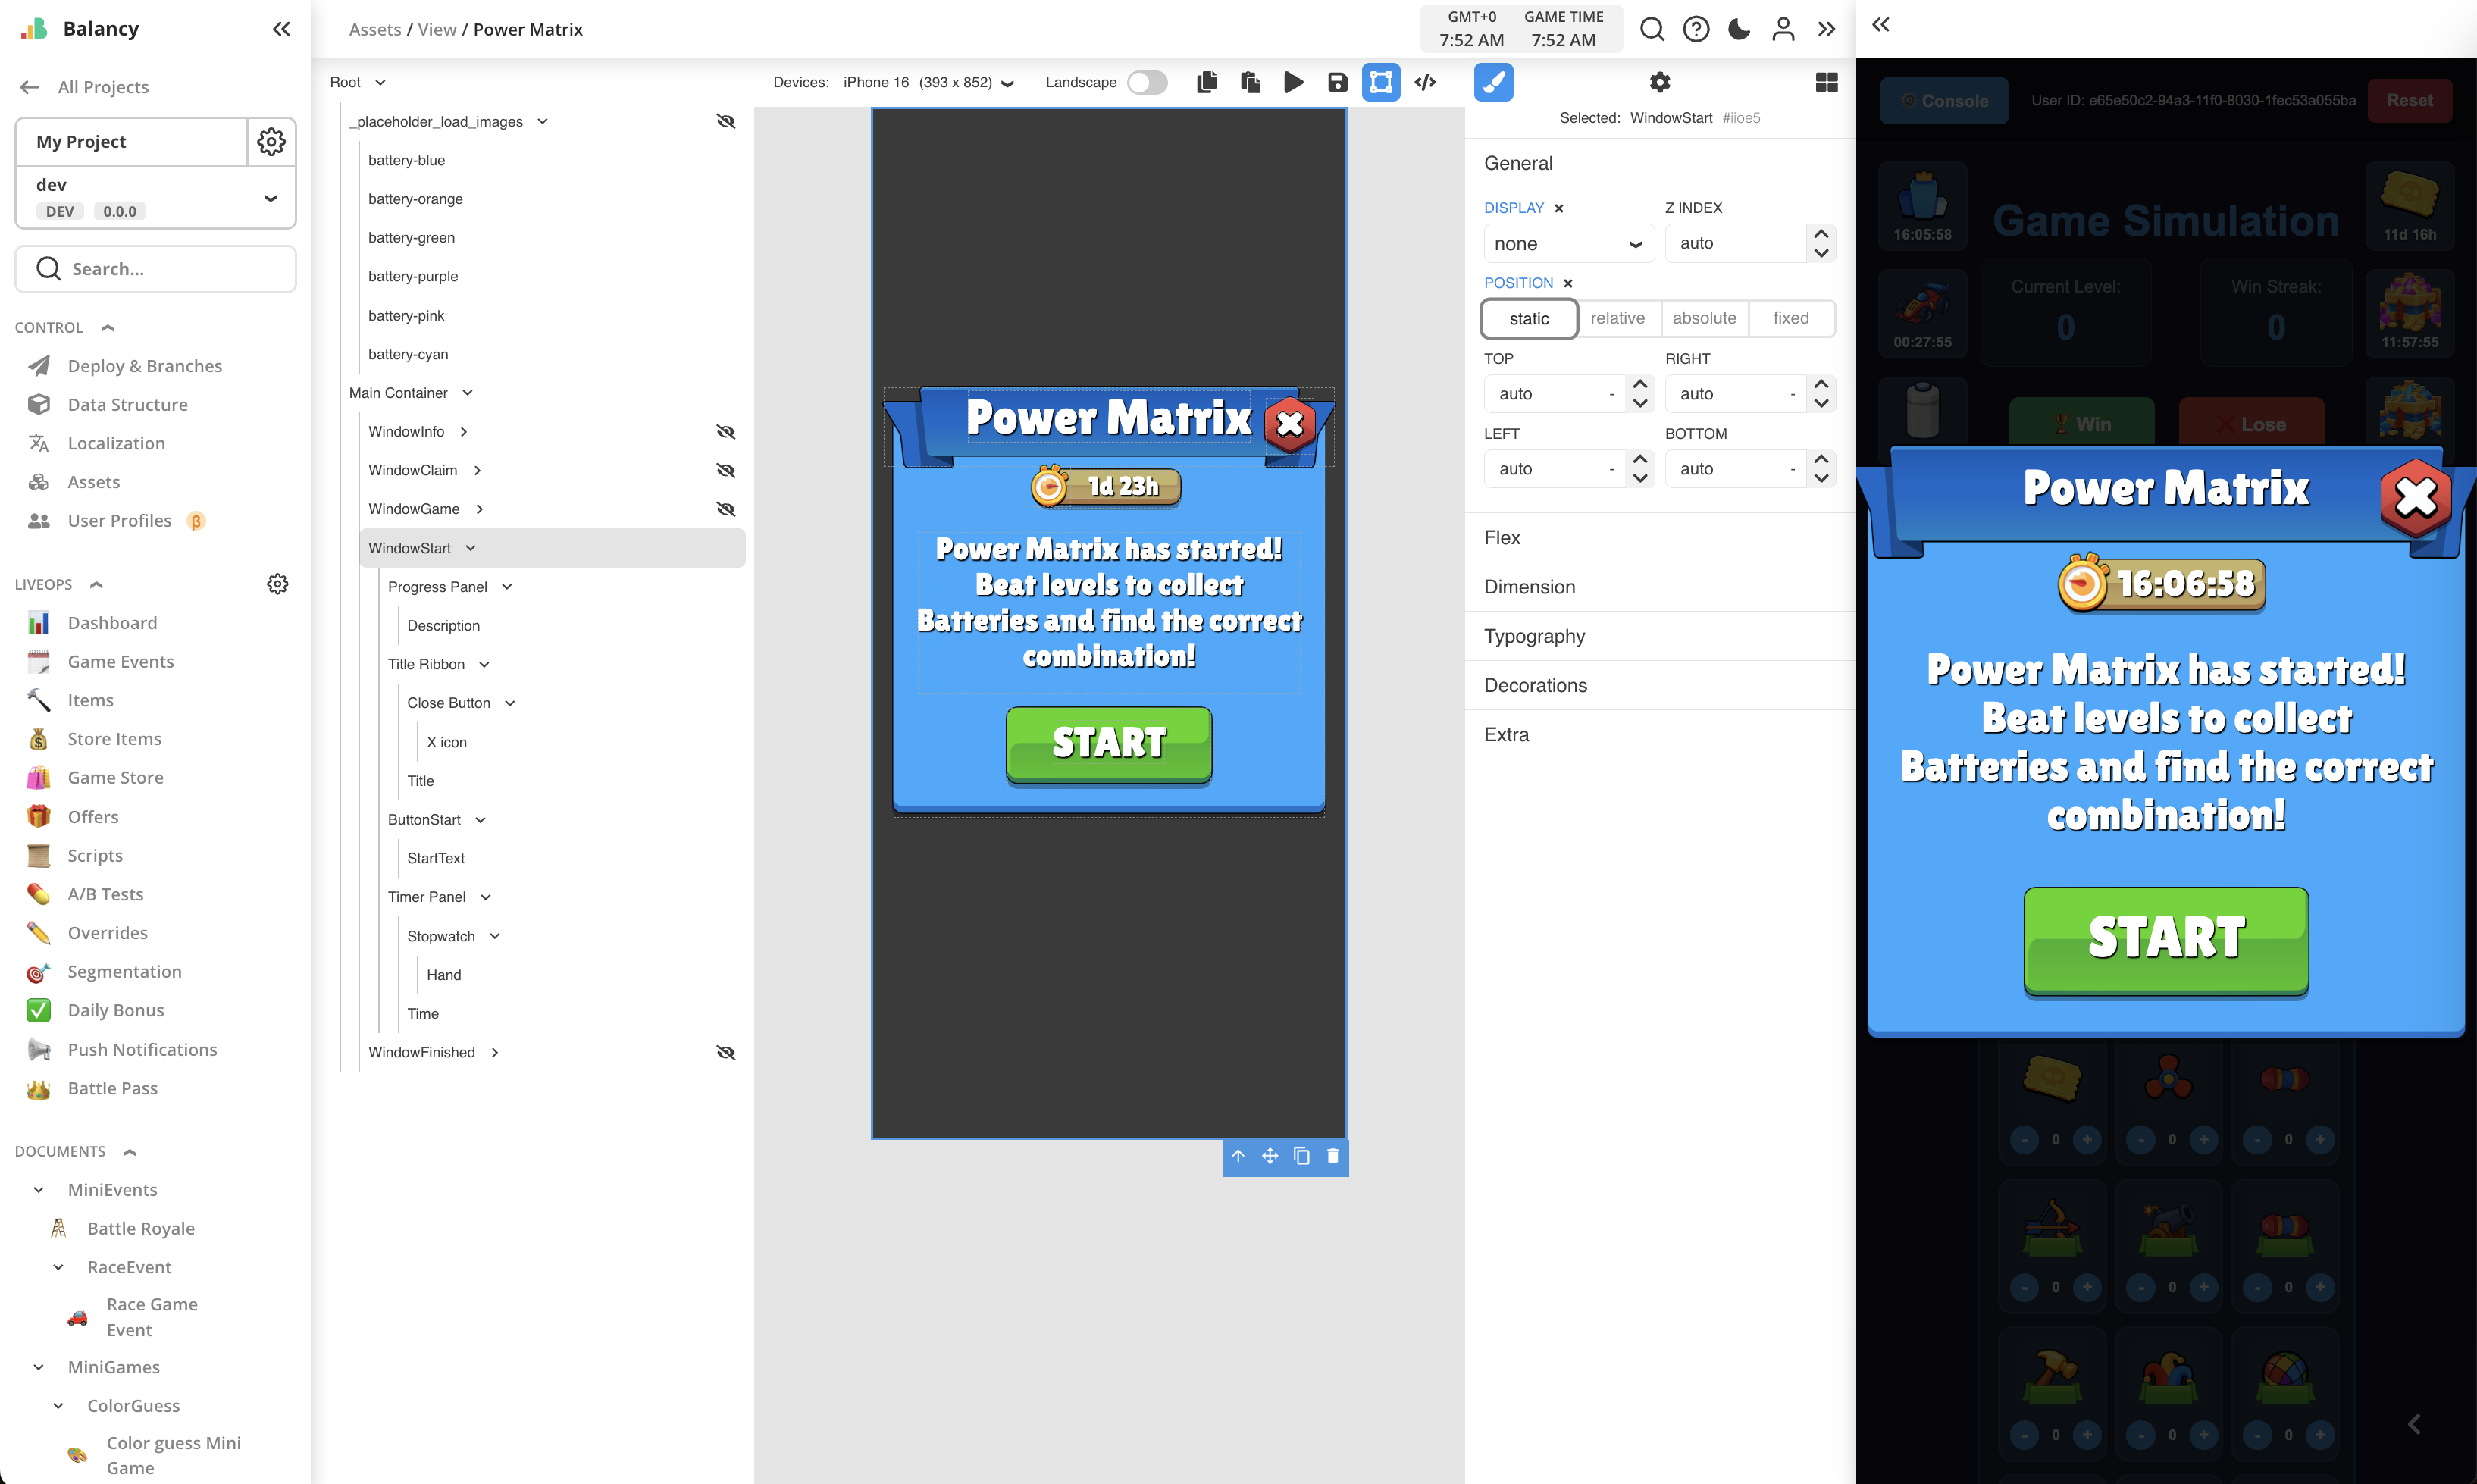The height and width of the screenshot is (1484, 2477).
Task: Open Game Events in sidebar
Action: tap(120, 661)
